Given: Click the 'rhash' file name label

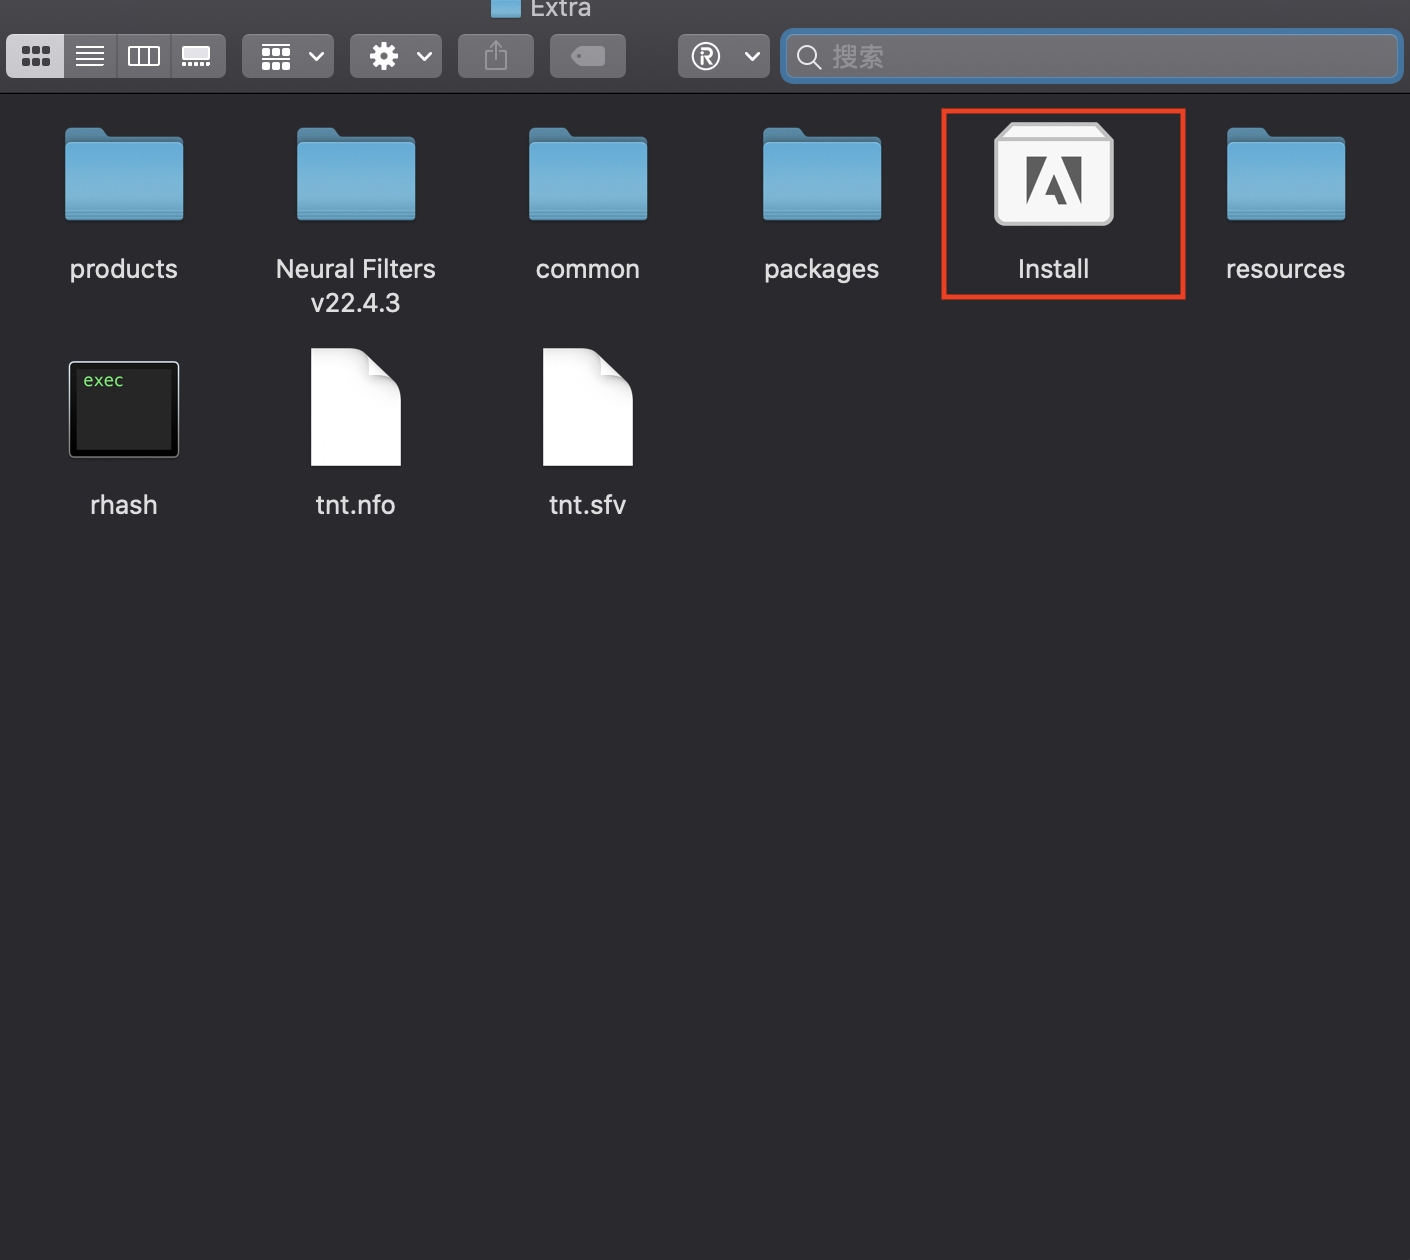Looking at the screenshot, I should (x=124, y=505).
